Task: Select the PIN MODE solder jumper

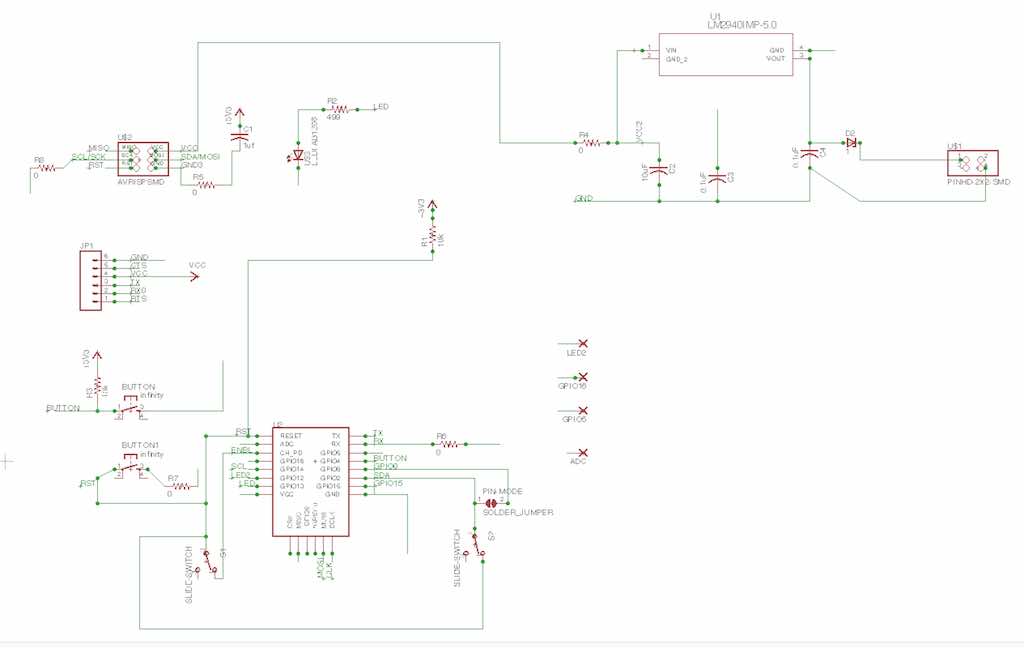Action: (491, 502)
